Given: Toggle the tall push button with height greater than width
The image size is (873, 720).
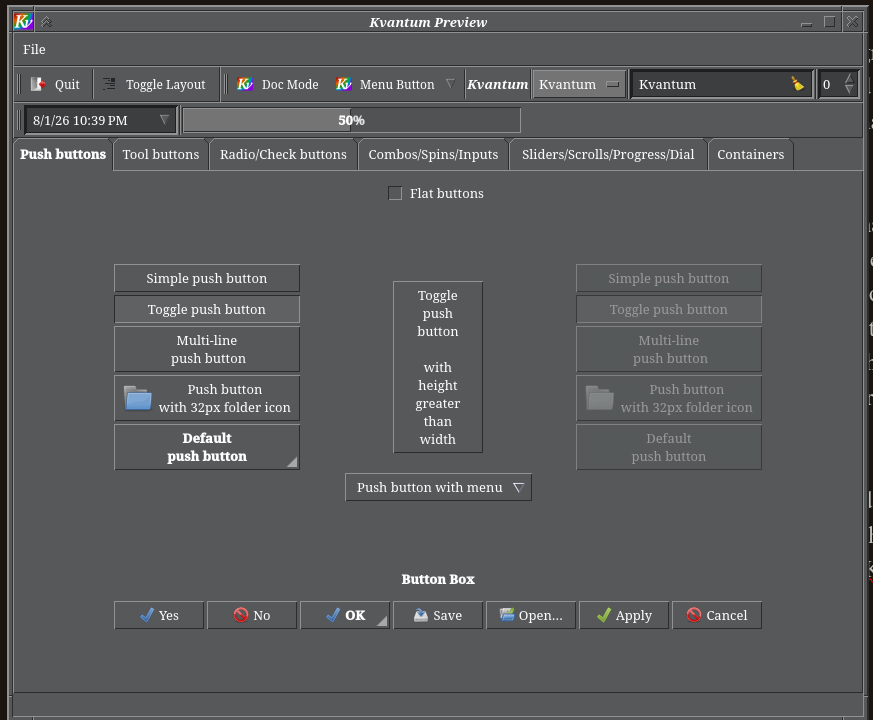Looking at the screenshot, I should point(438,367).
